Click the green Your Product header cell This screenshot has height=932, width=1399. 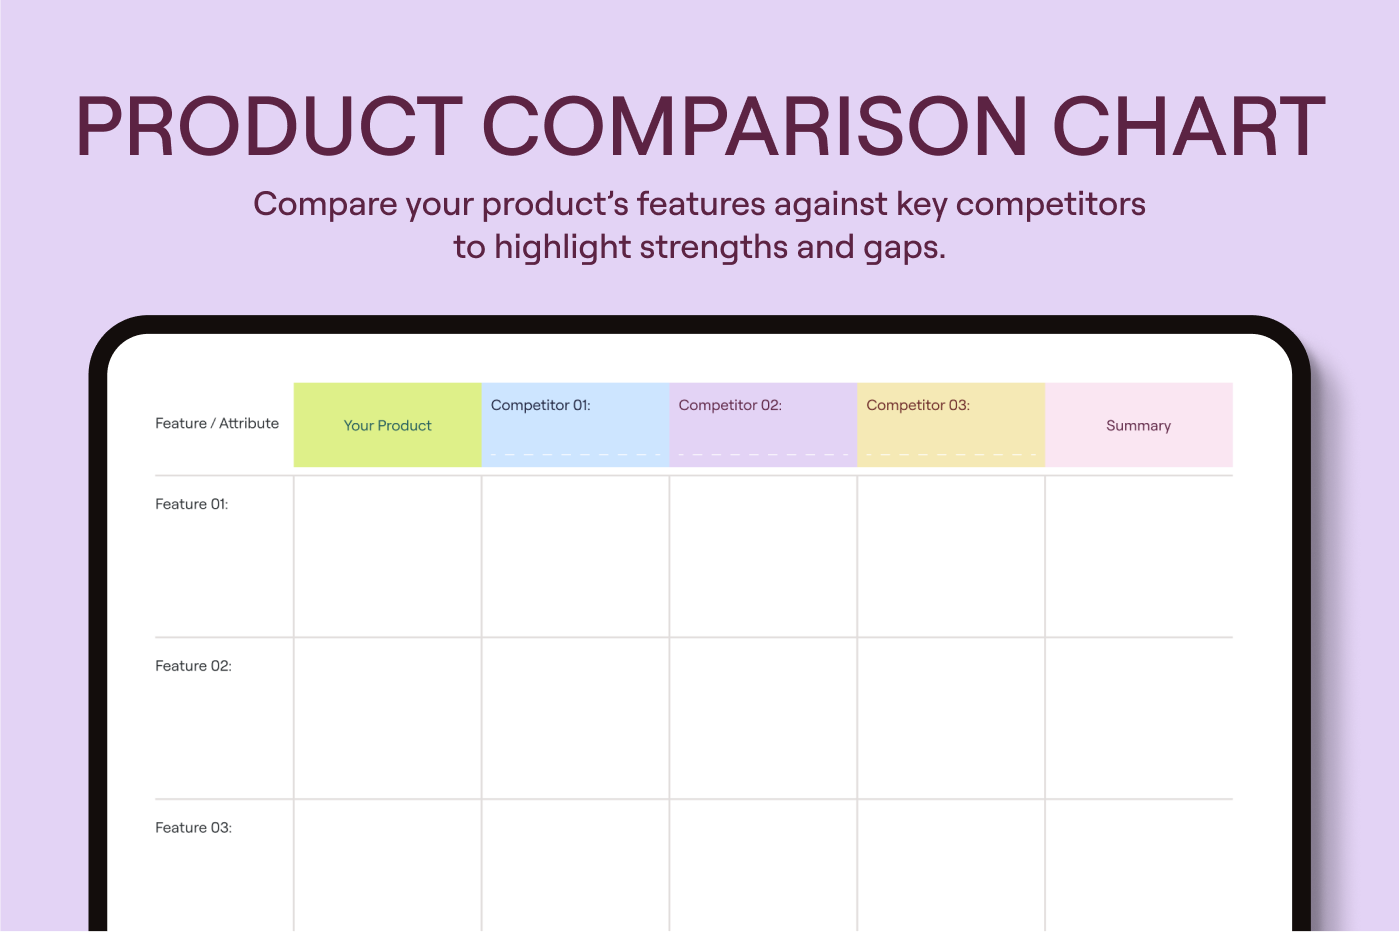[387, 425]
